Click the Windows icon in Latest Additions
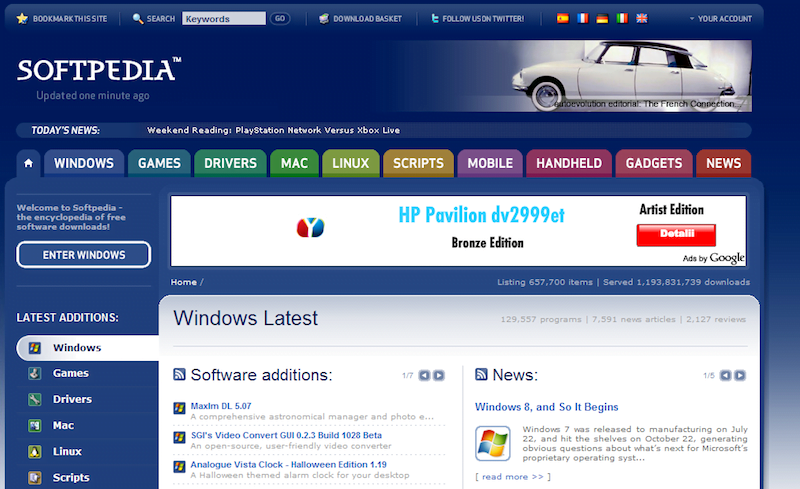 [35, 348]
